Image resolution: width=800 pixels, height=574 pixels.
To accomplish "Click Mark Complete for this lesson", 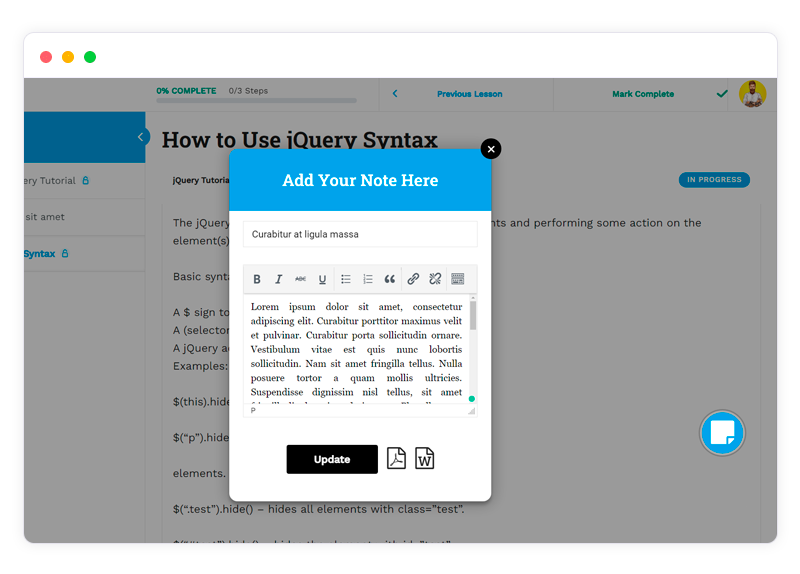I will tap(643, 94).
